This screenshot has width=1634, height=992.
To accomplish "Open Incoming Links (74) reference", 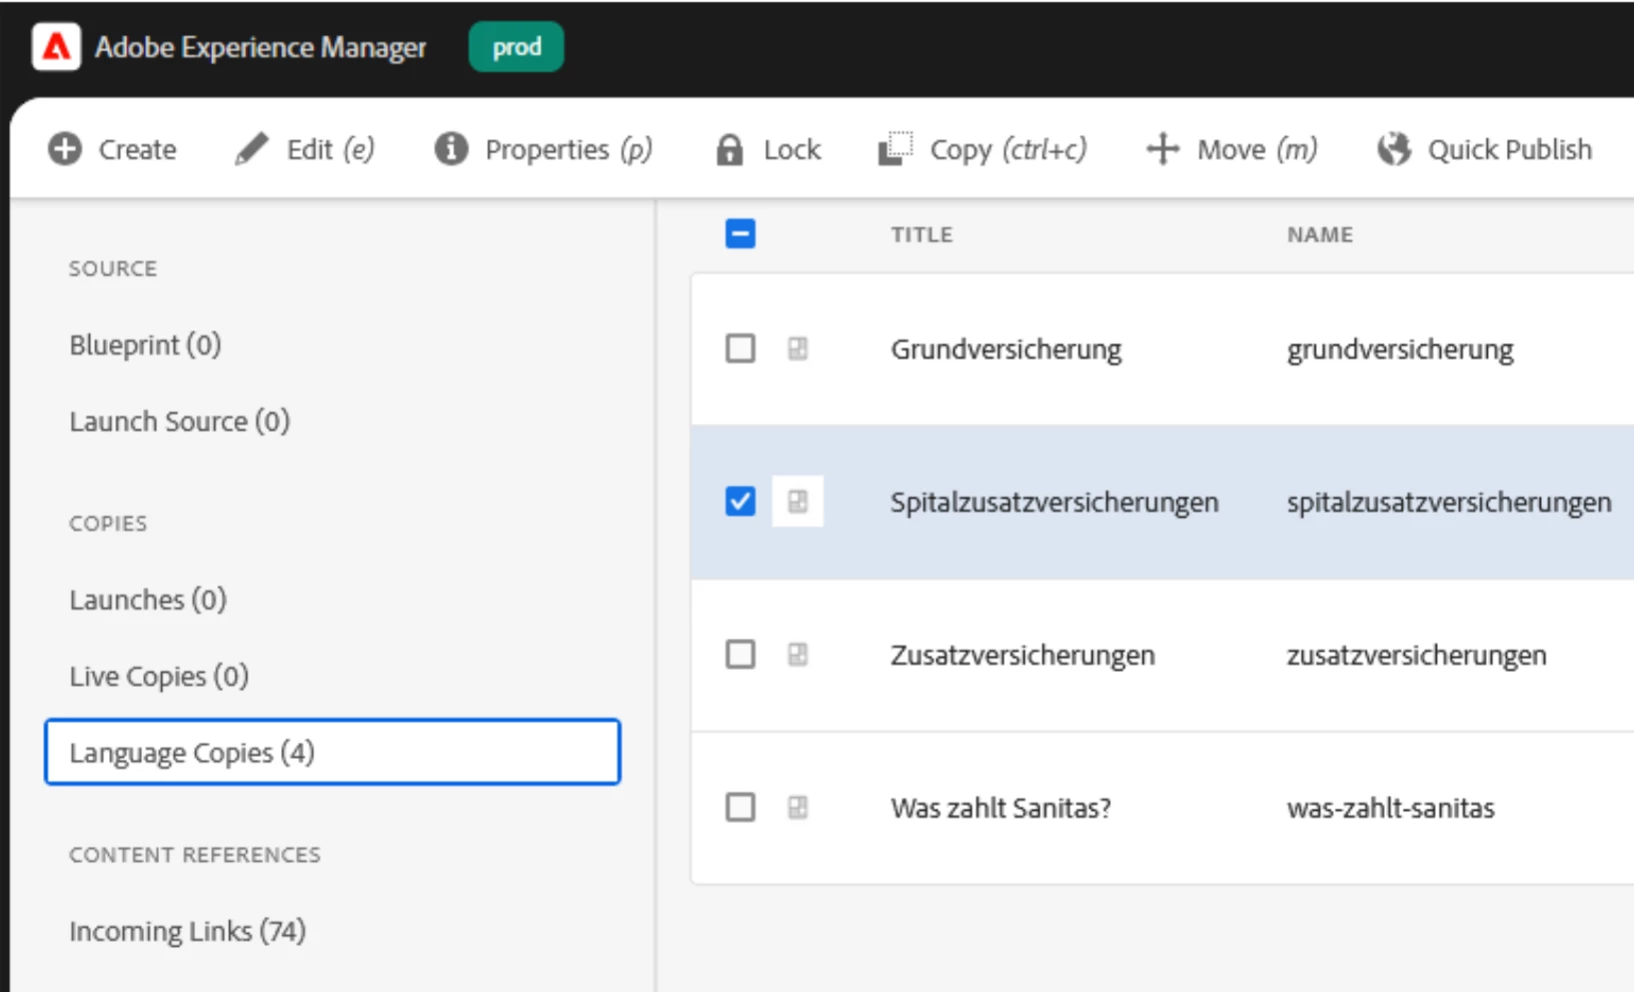I will [188, 932].
